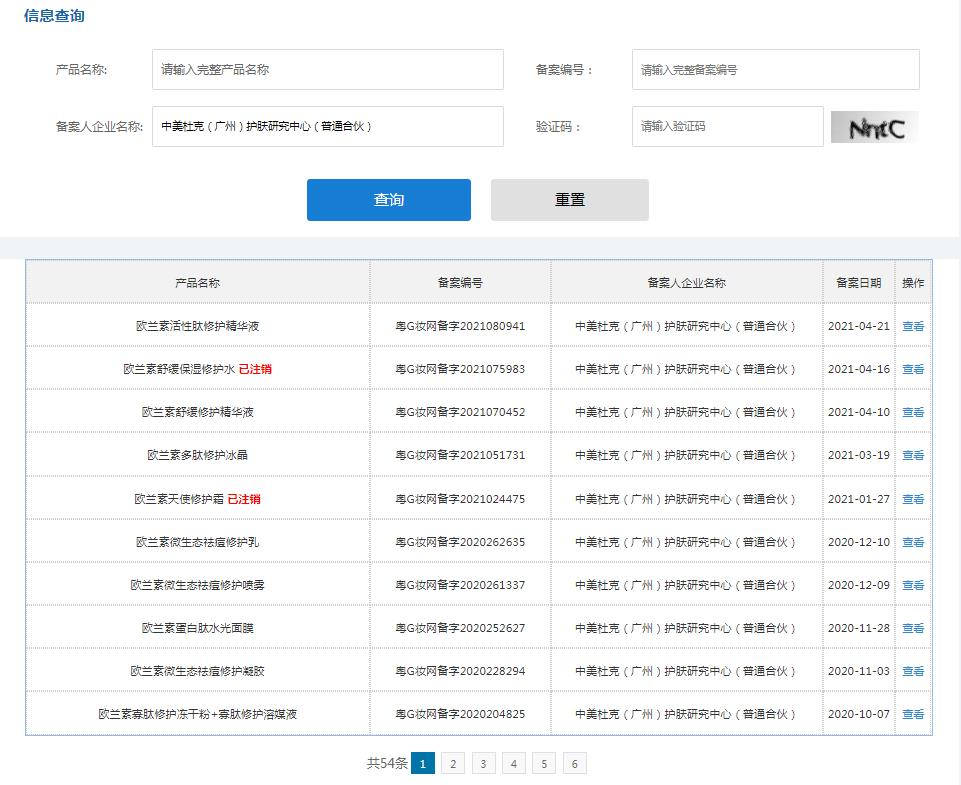Select page 4 in pagination
Image resolution: width=961 pixels, height=785 pixels.
click(x=513, y=764)
